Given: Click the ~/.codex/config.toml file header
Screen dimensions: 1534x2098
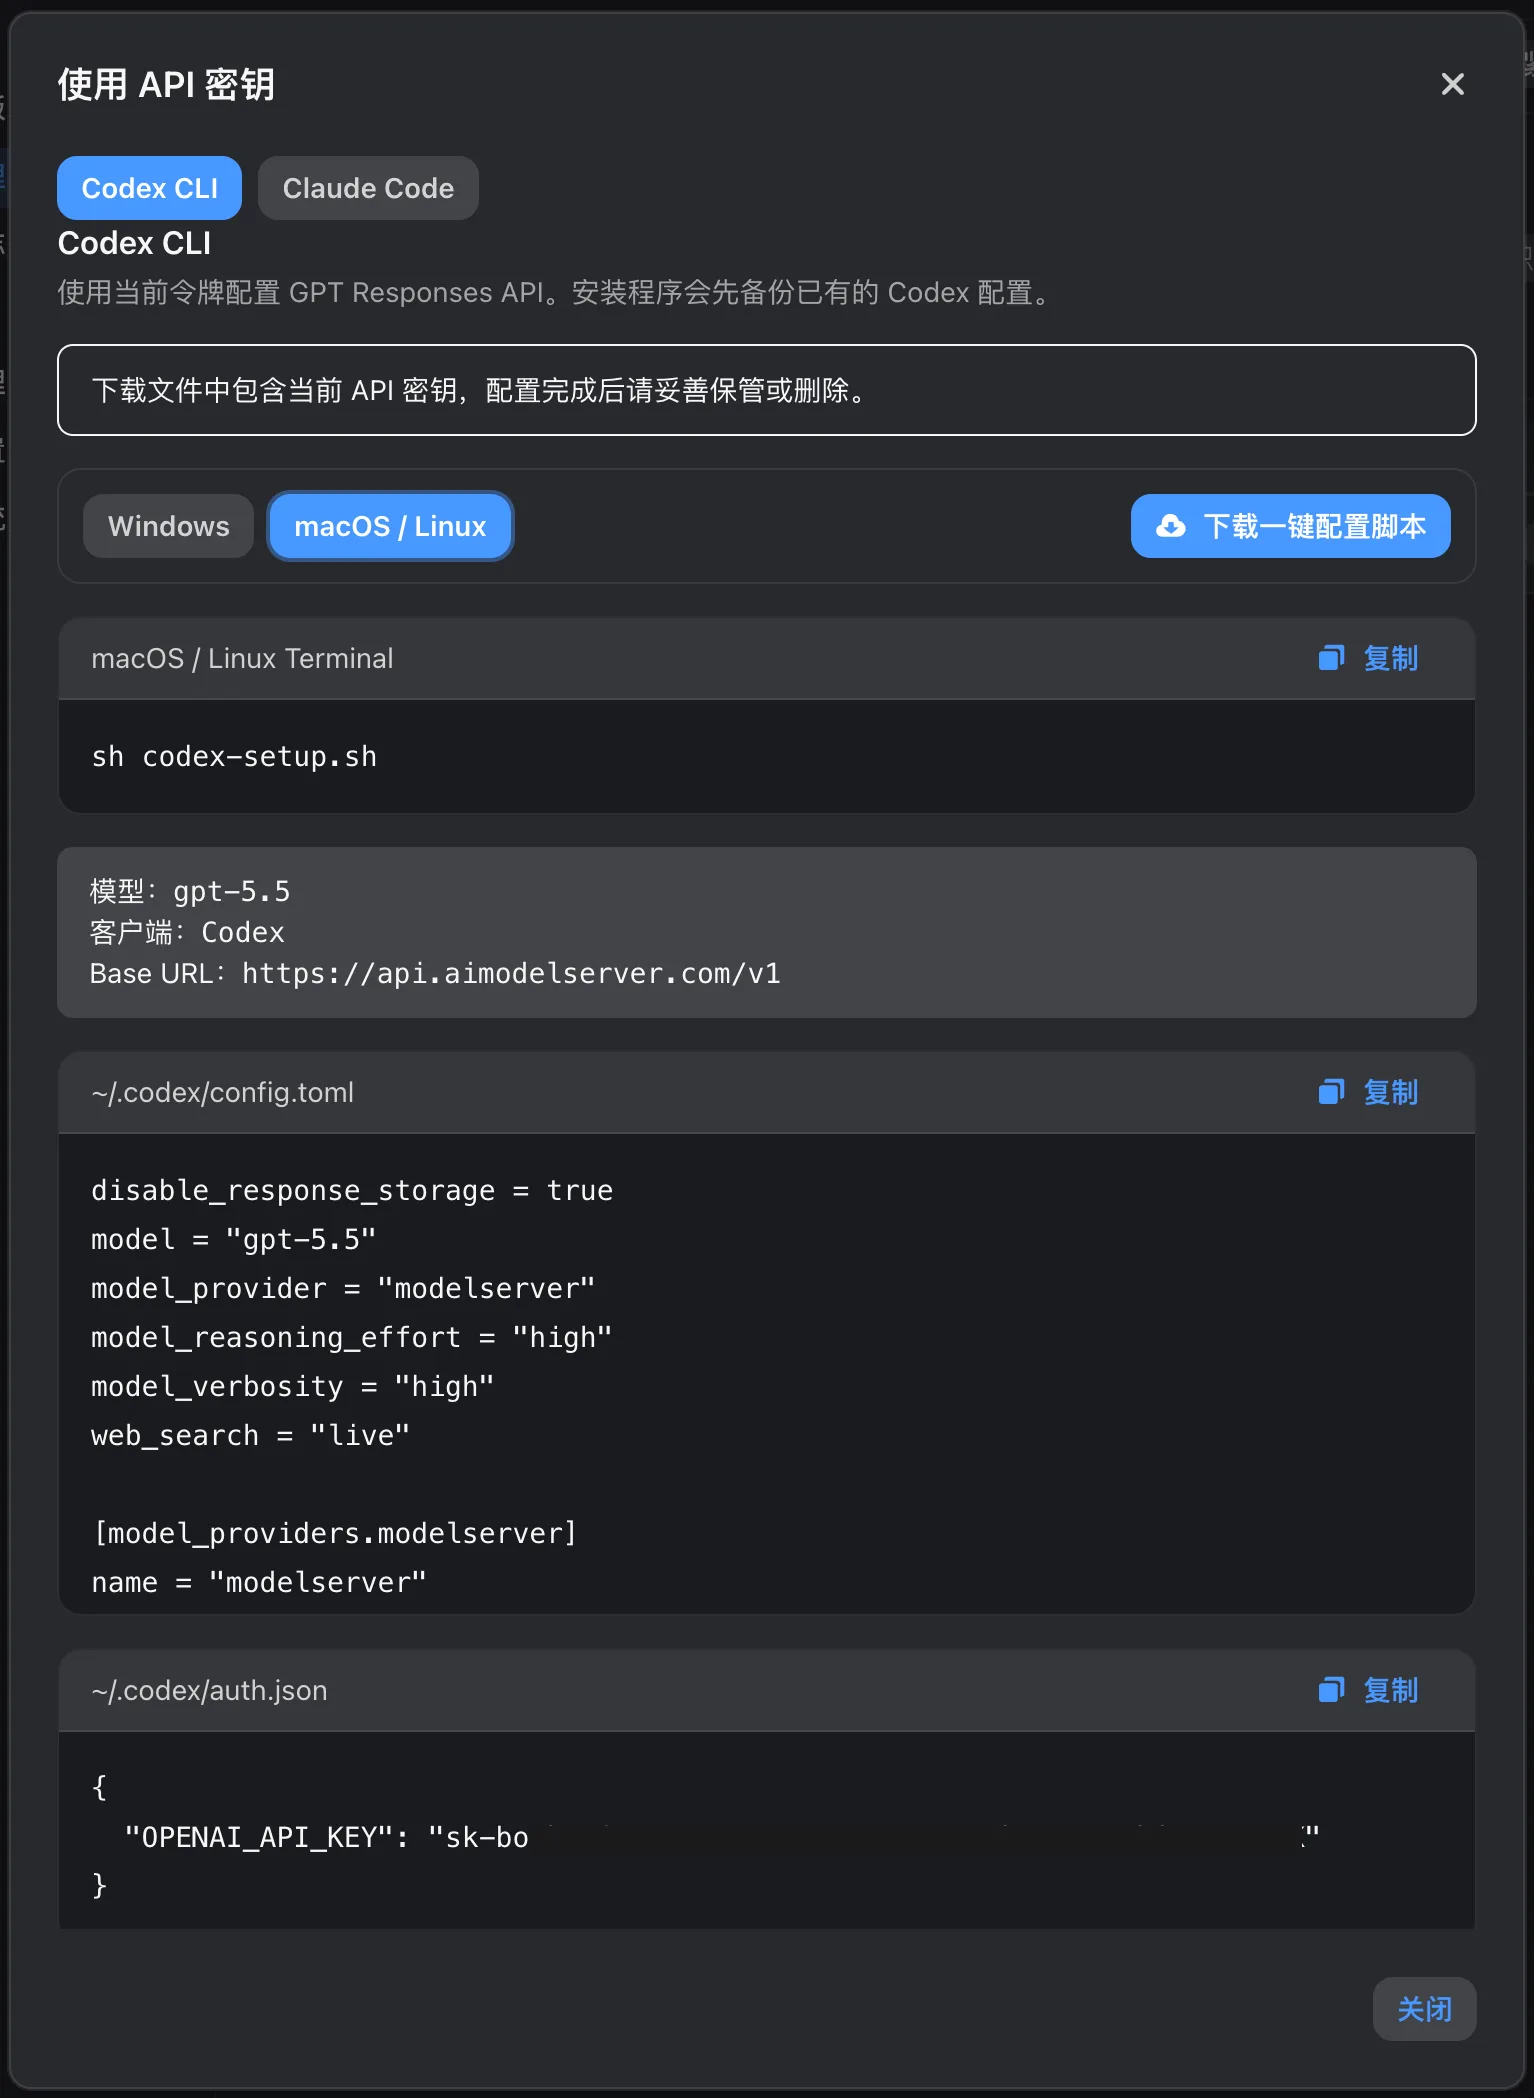Looking at the screenshot, I should pos(222,1092).
